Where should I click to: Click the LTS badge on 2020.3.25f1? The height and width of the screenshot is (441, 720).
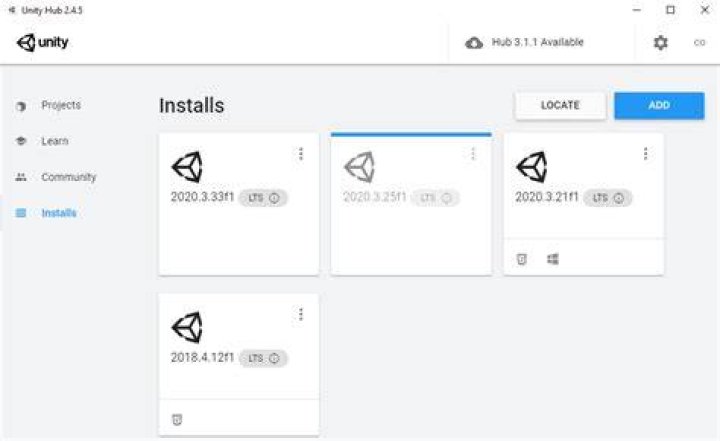click(x=435, y=198)
